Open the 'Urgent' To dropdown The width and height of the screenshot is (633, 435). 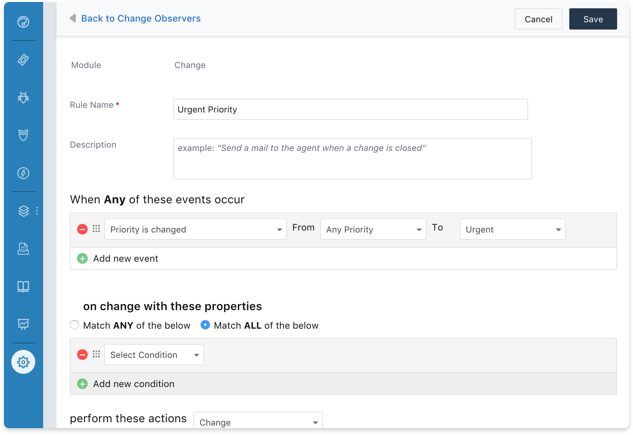pyautogui.click(x=512, y=229)
